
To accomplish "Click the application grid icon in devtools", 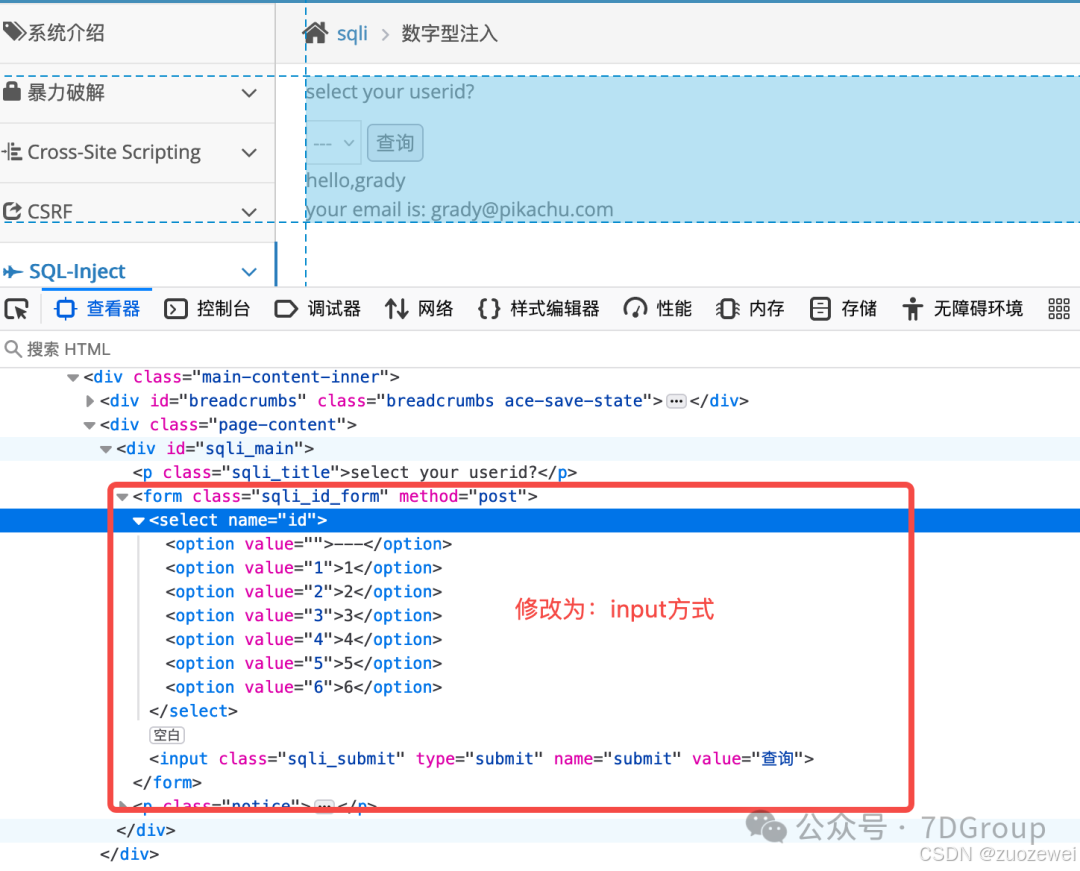I will [1059, 308].
